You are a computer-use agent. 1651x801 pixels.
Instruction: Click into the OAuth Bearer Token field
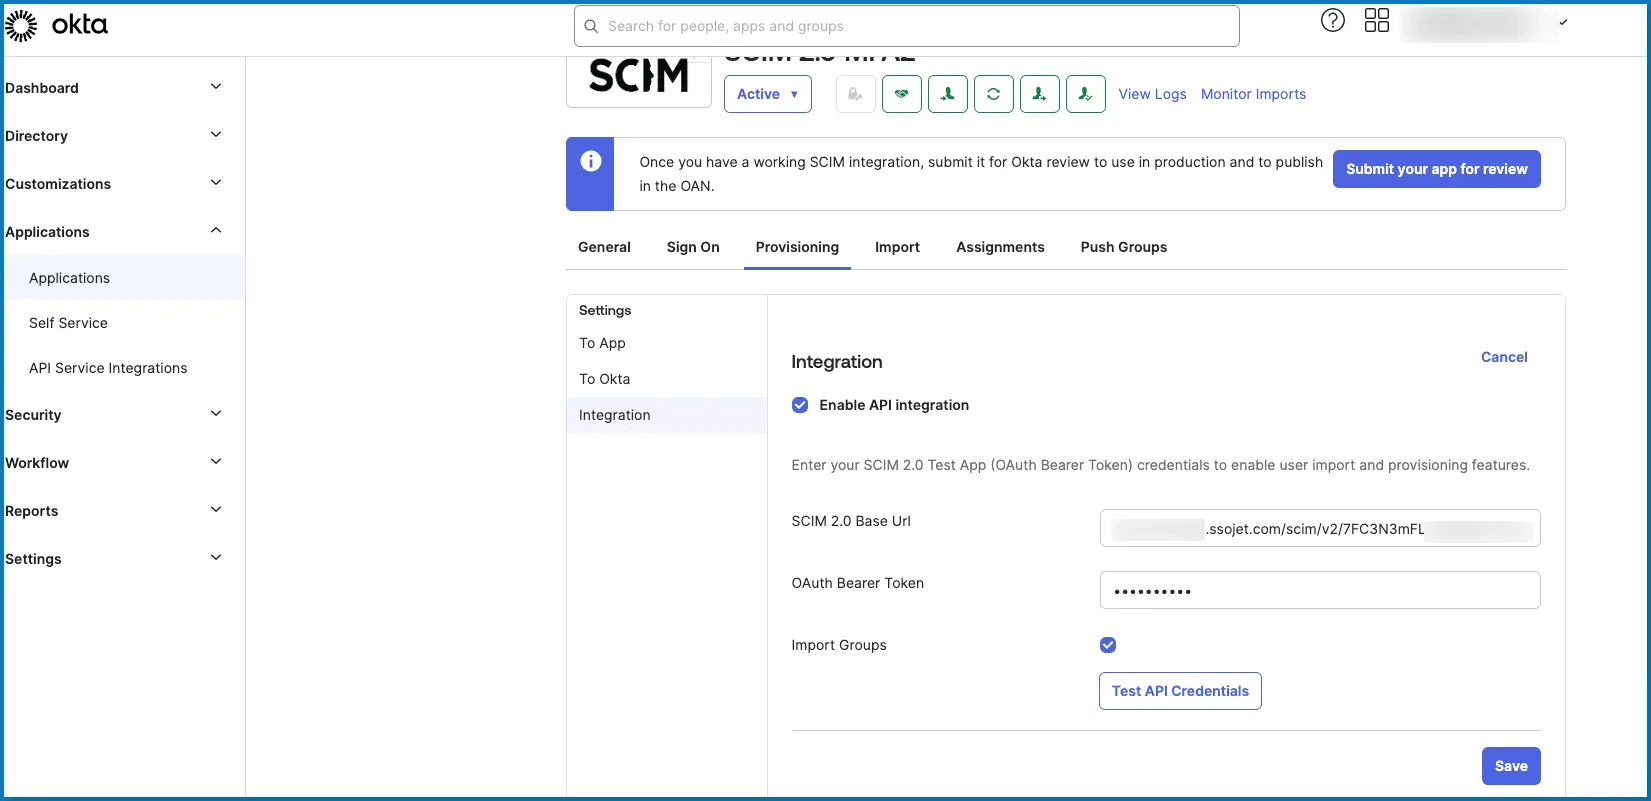[1319, 590]
